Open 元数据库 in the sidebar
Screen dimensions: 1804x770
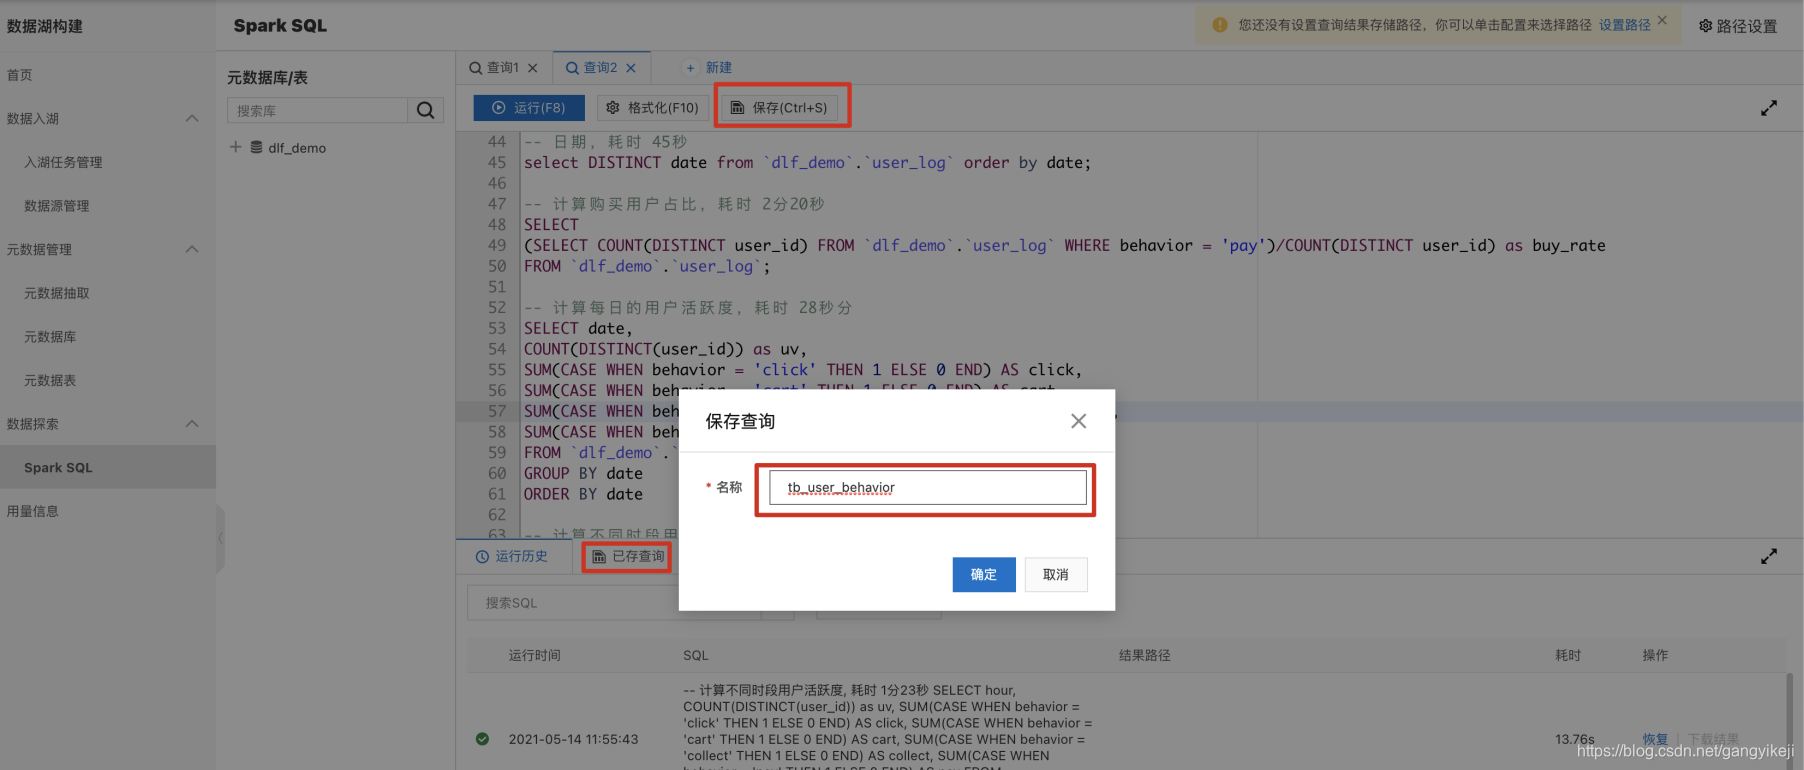coord(50,337)
